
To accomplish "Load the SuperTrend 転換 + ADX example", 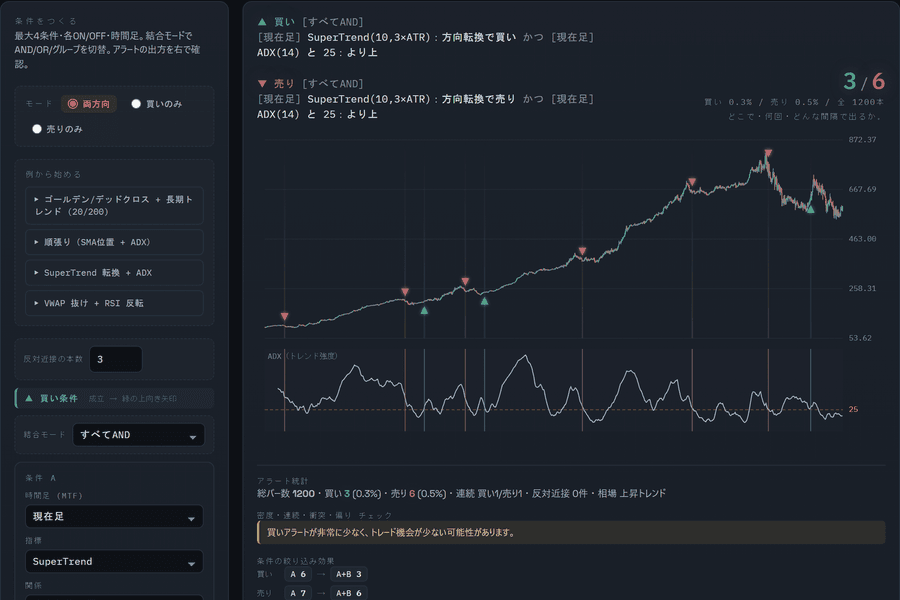I will (x=114, y=273).
